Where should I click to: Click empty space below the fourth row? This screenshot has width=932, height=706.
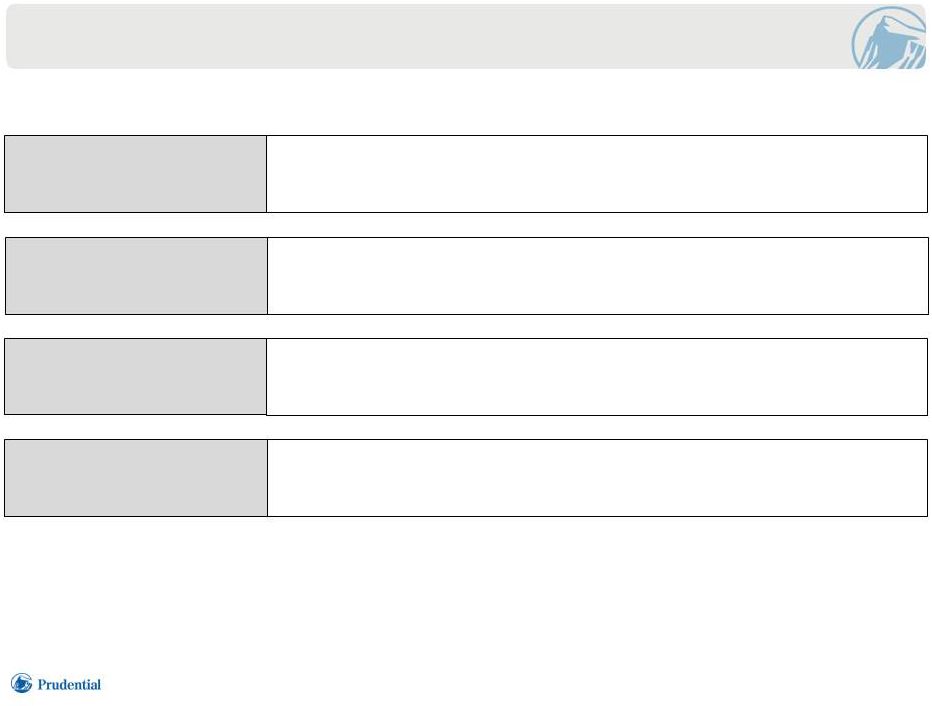466,591
